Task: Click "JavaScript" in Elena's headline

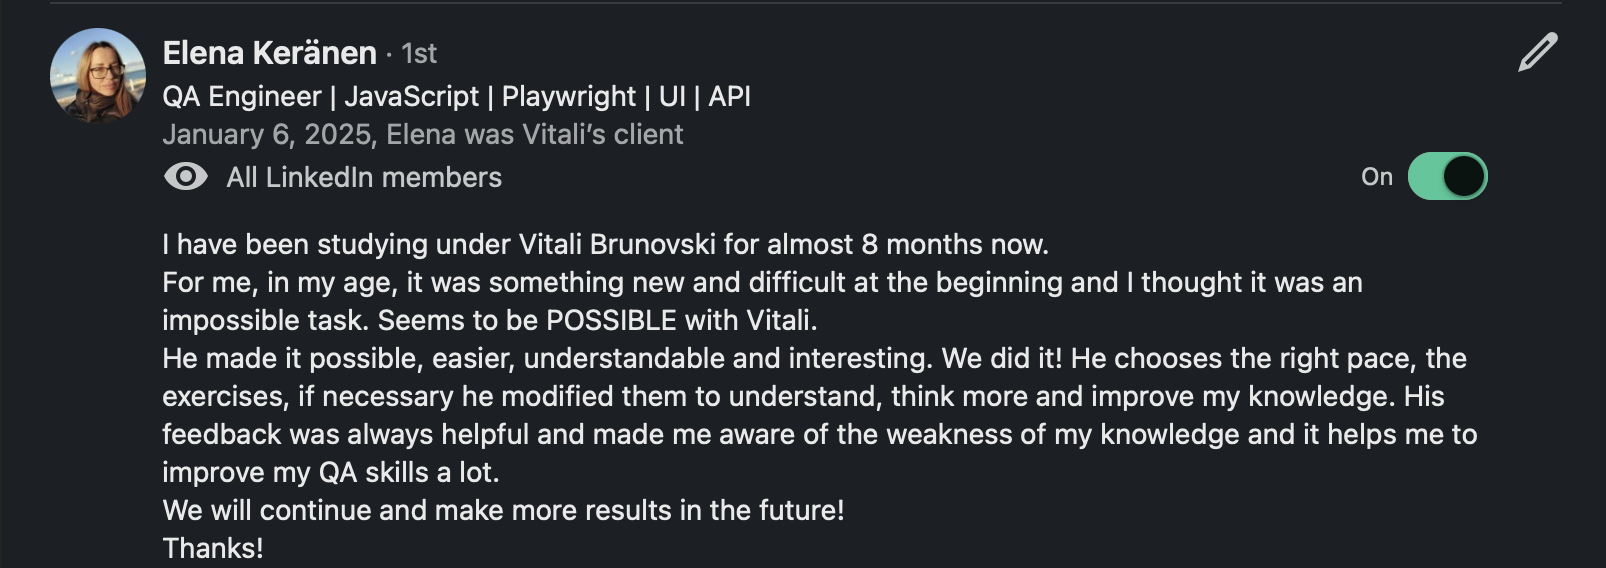Action: click(412, 97)
